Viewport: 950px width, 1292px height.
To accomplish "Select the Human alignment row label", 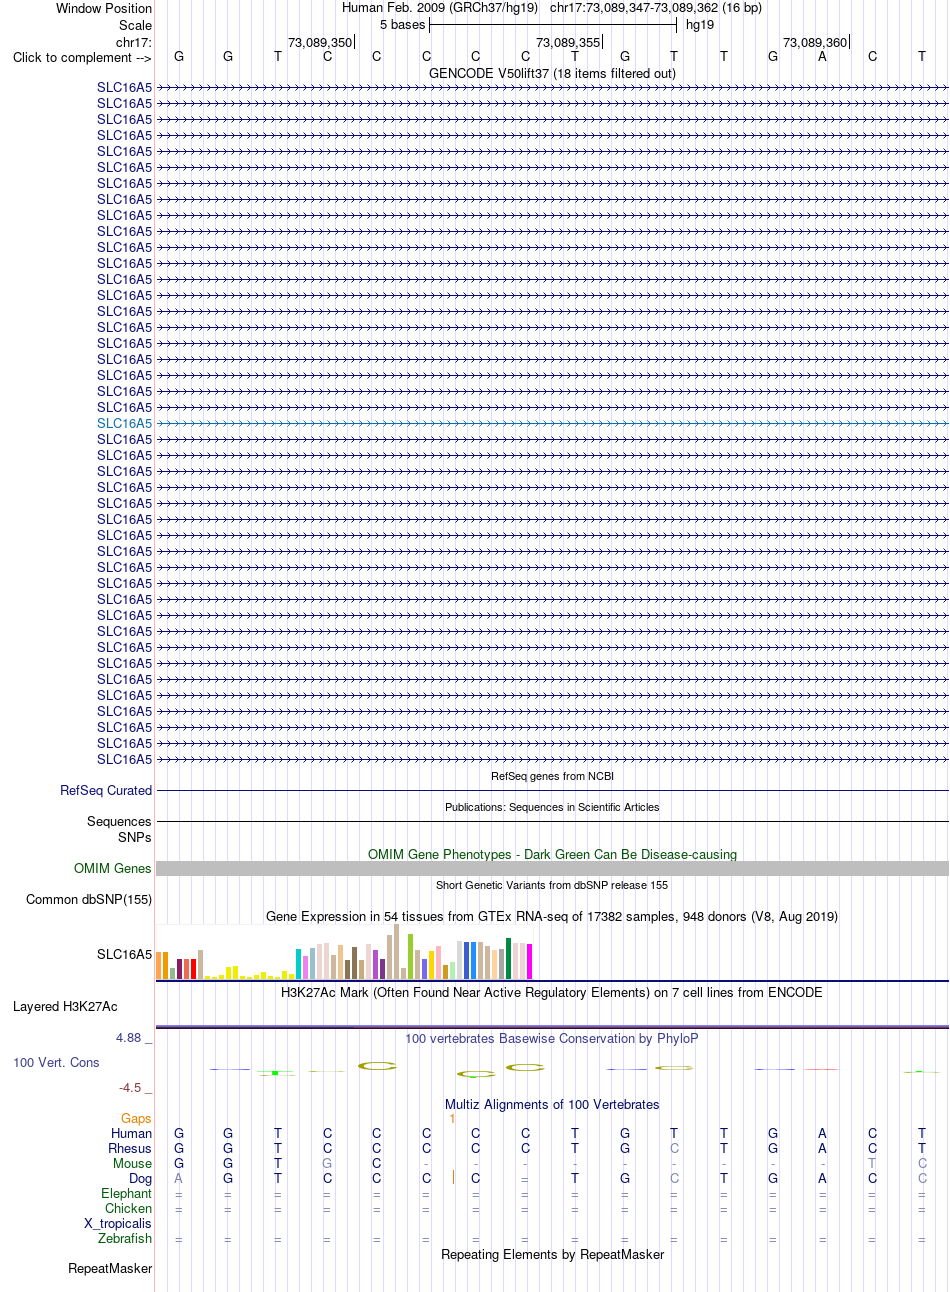I will pos(132,1133).
